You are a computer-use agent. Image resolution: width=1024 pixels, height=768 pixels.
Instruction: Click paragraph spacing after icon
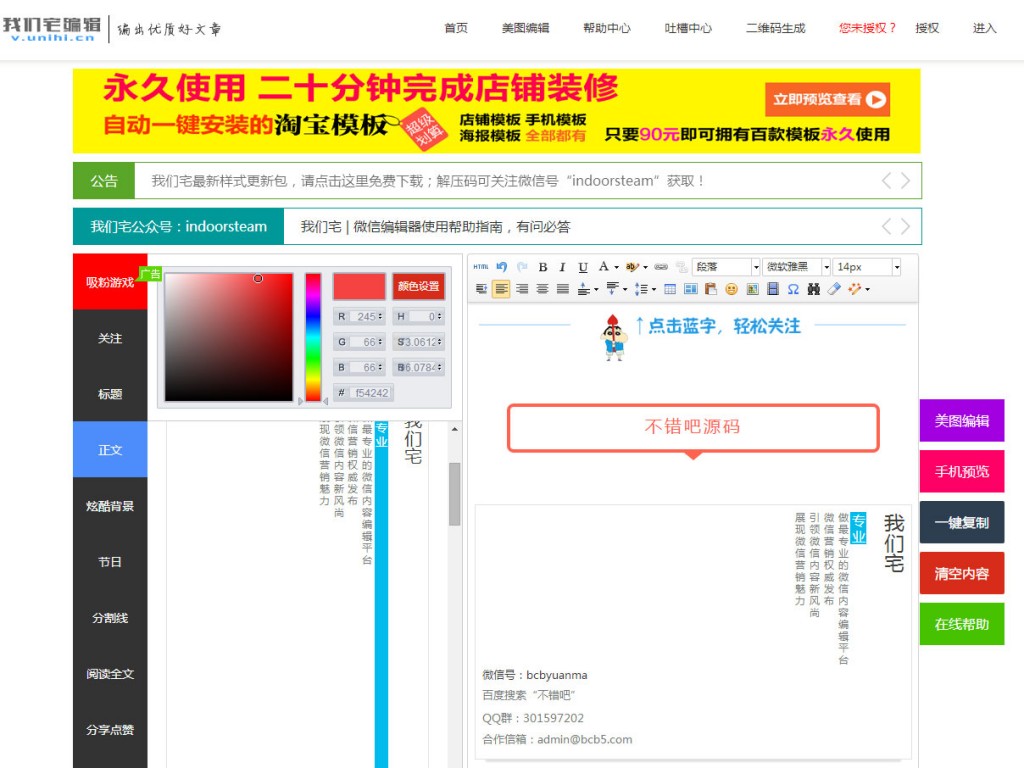pyautogui.click(x=612, y=289)
